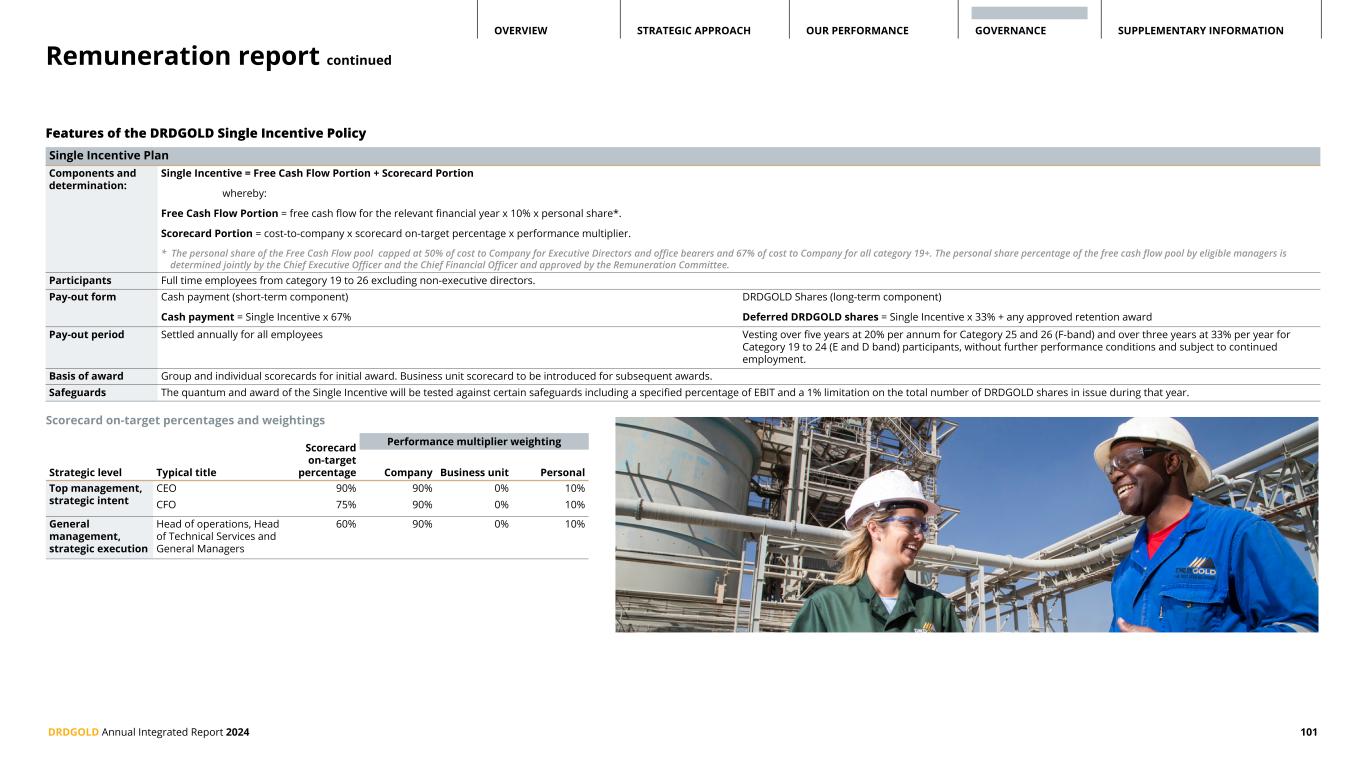The width and height of the screenshot is (1365, 767).
Task: Click the page number 101
Action: click(x=1308, y=732)
